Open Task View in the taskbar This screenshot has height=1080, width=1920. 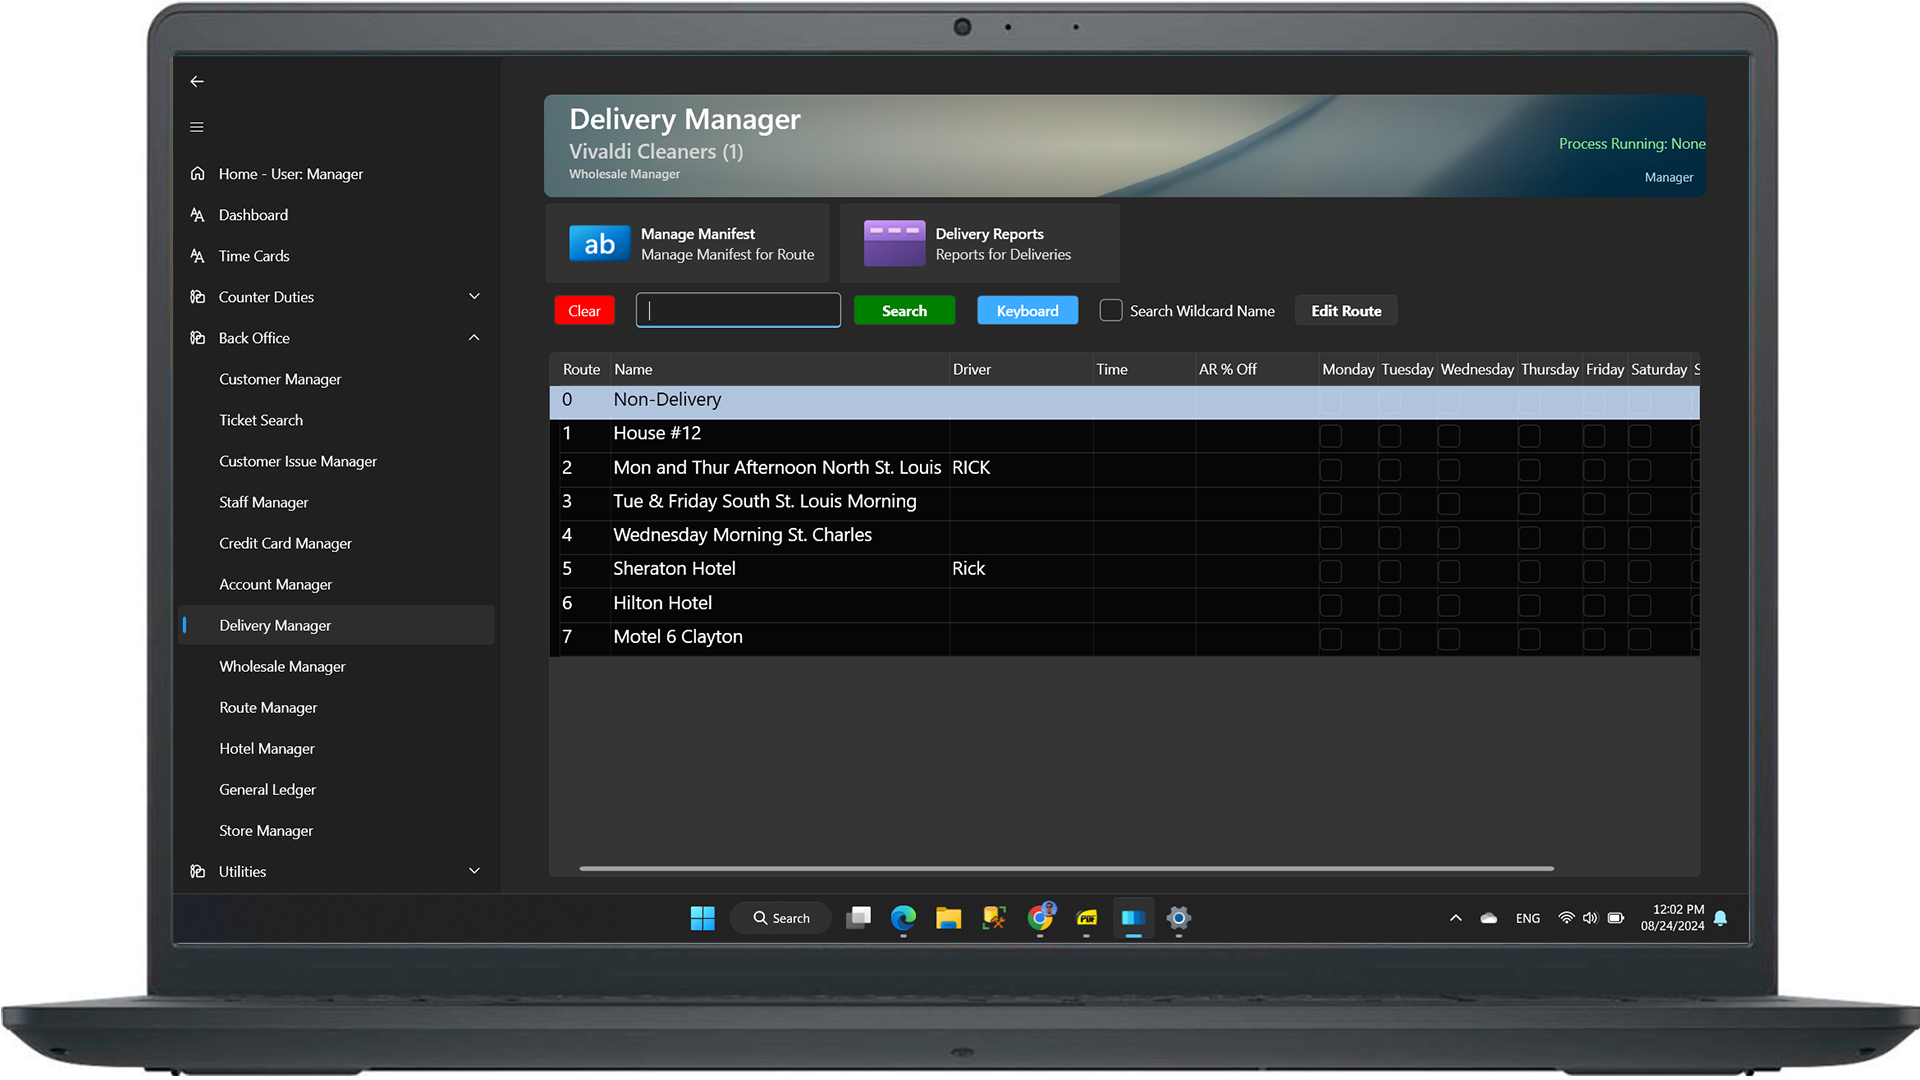tap(858, 918)
